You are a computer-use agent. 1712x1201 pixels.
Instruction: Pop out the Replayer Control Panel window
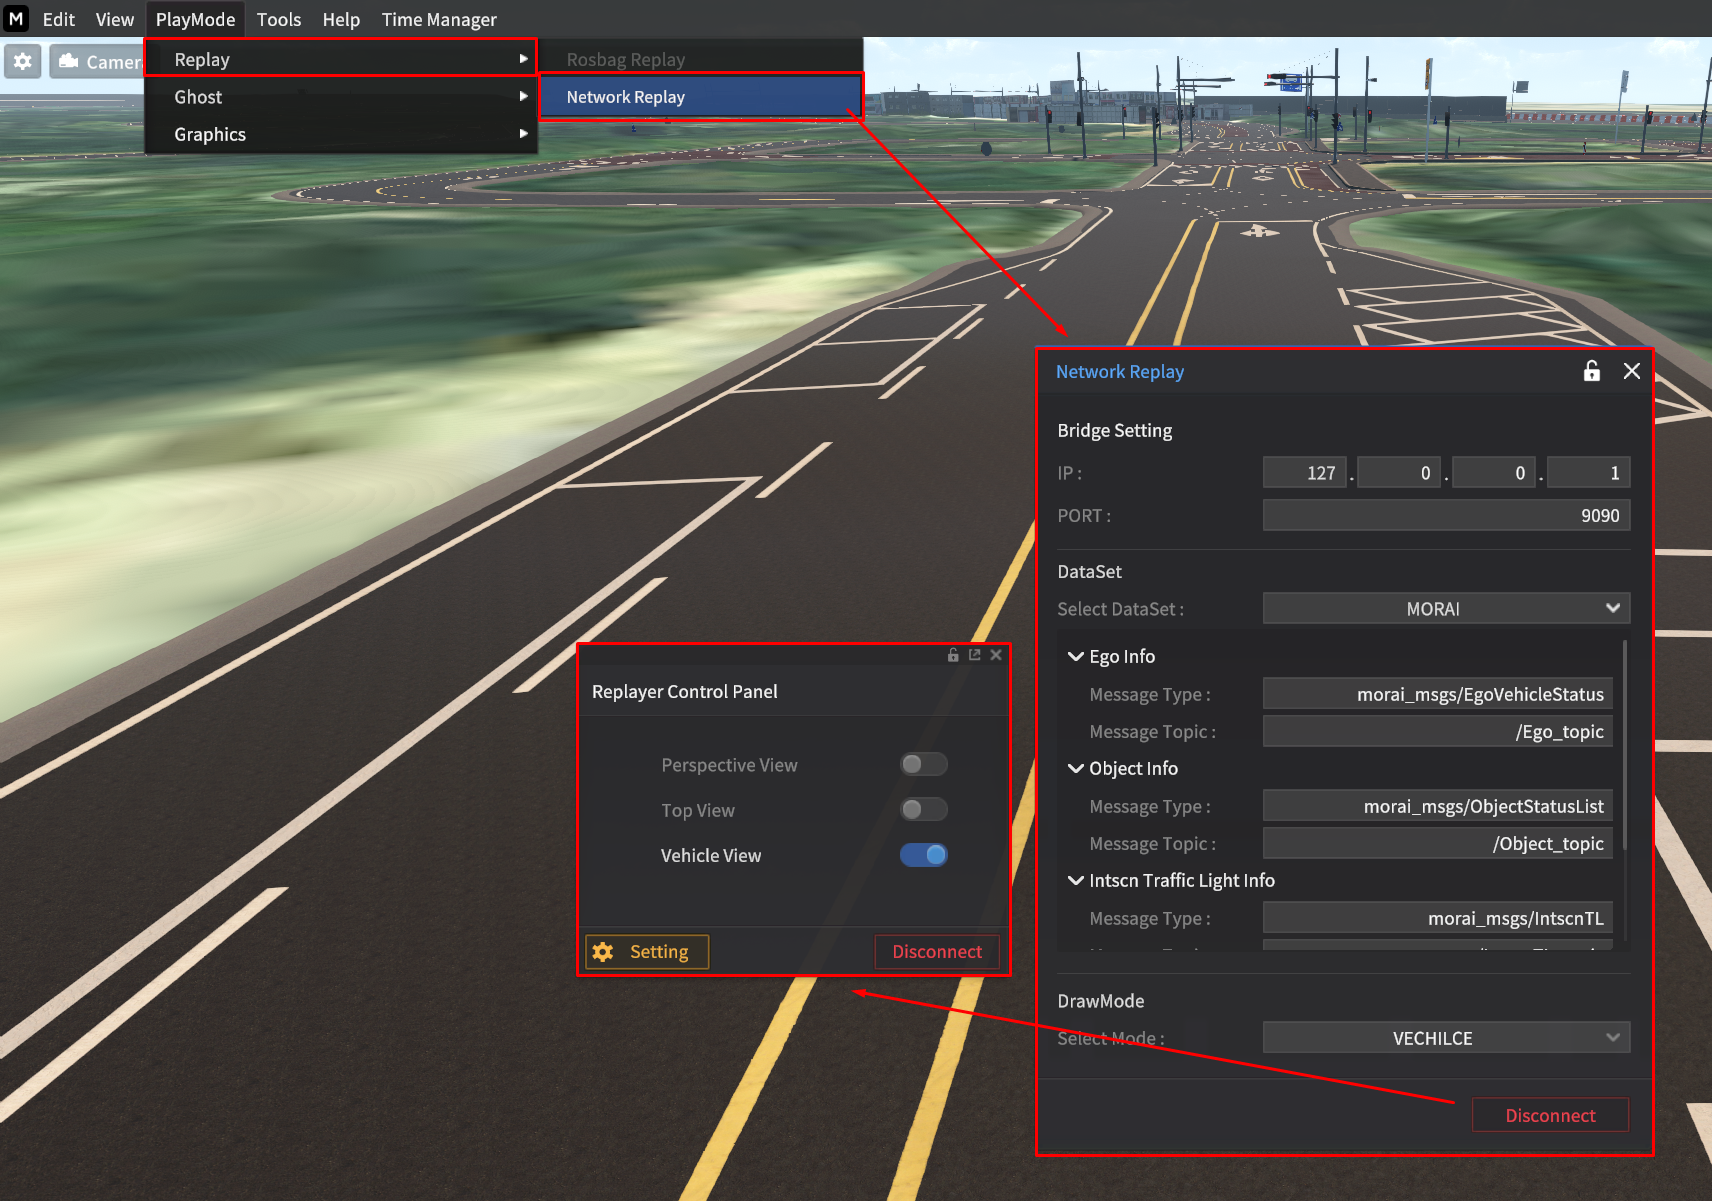tap(974, 655)
